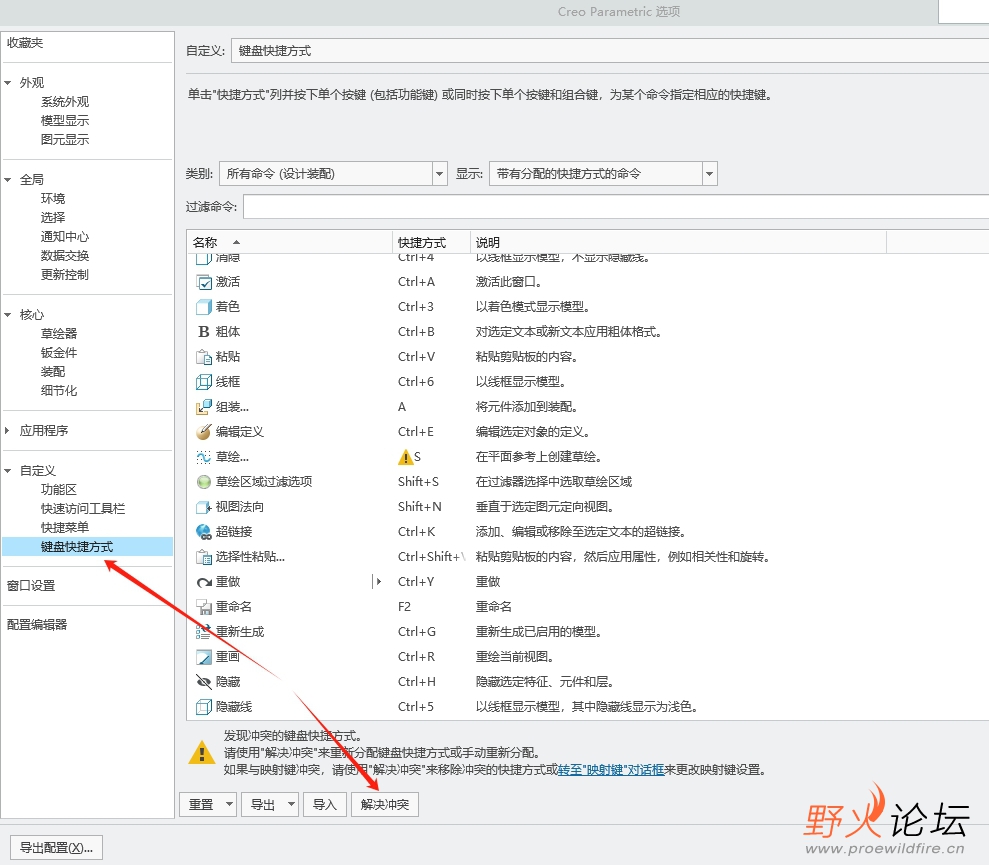
Task: Click shortcut cell A for 组装
Action: click(x=402, y=407)
